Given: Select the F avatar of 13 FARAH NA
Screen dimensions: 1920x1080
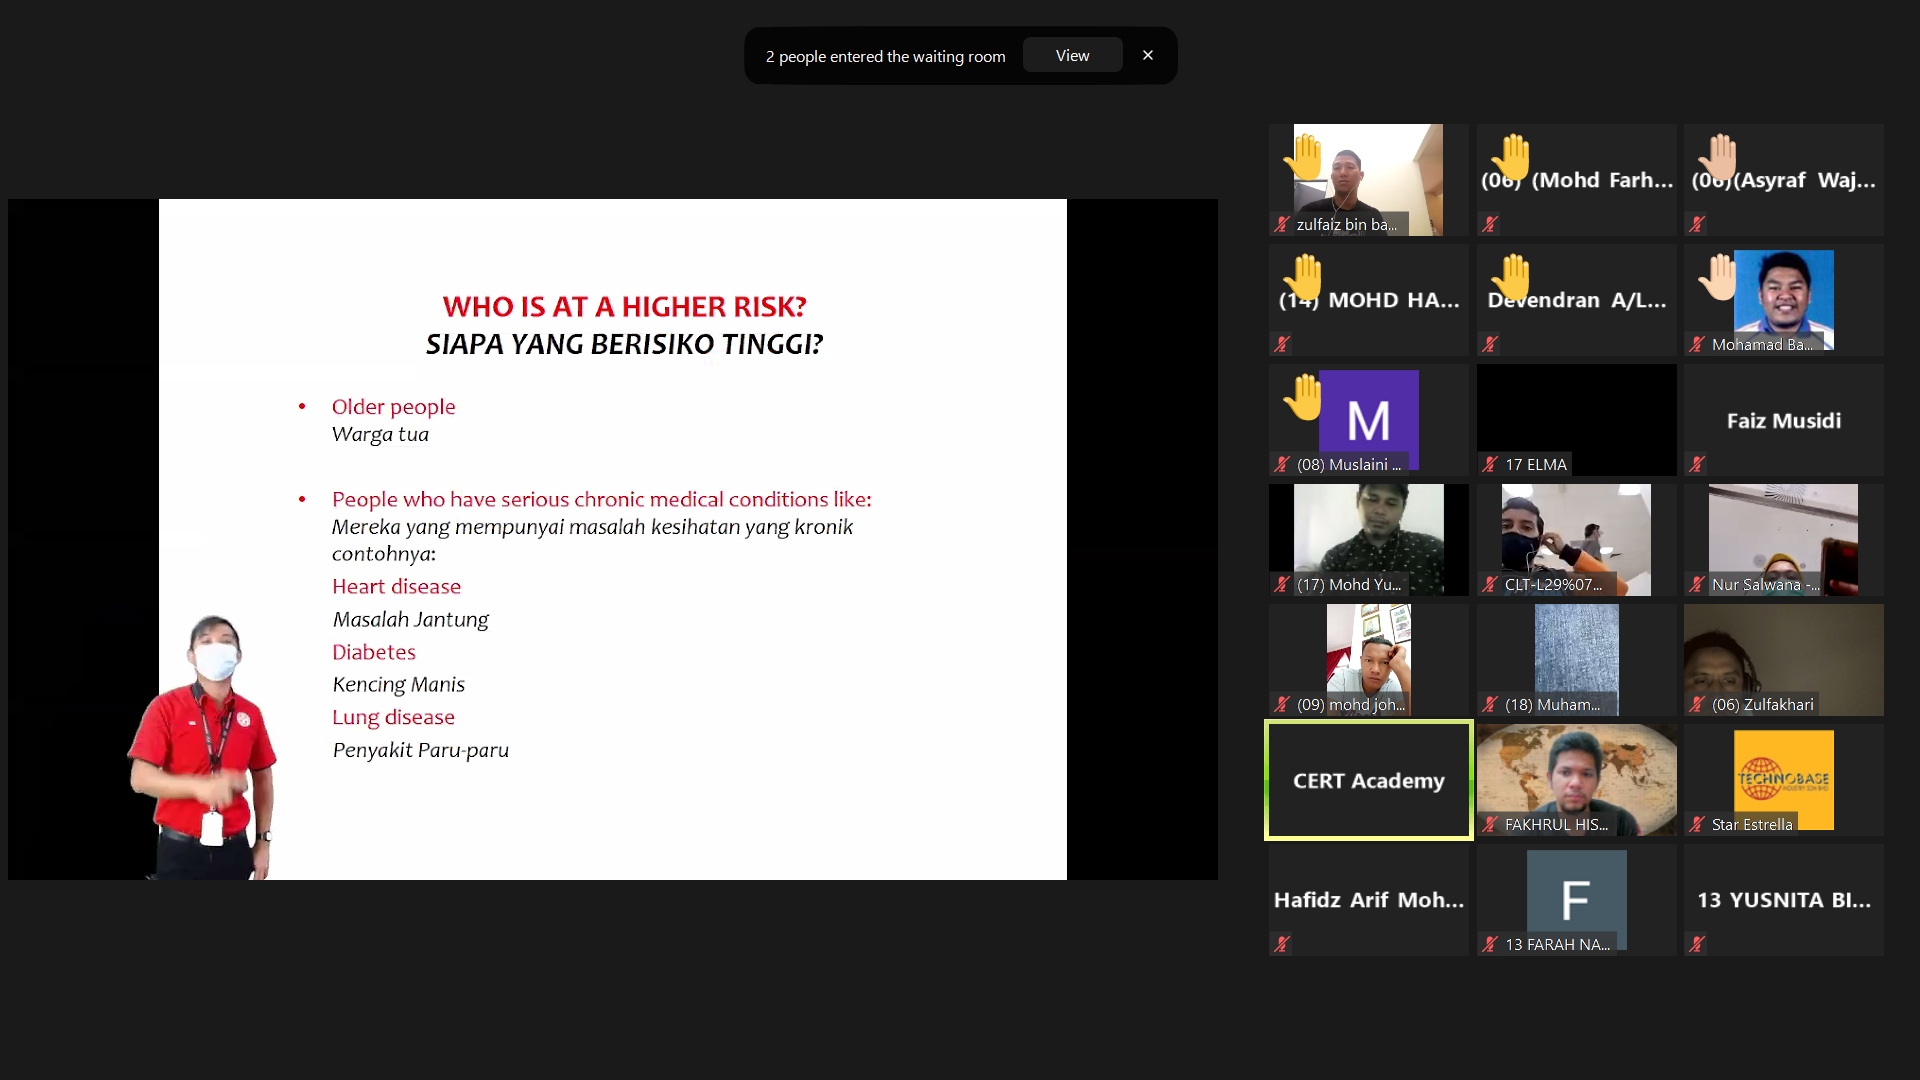Looking at the screenshot, I should [1577, 900].
